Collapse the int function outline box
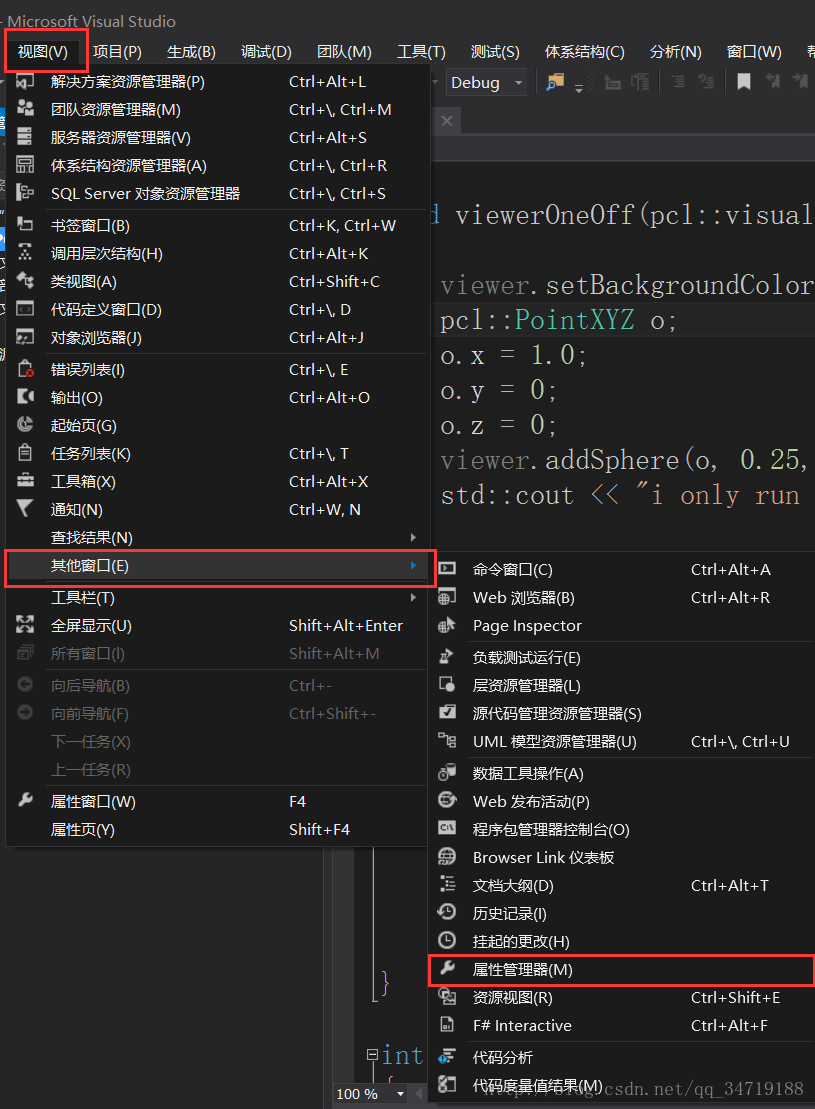This screenshot has width=815, height=1109. click(x=372, y=1055)
